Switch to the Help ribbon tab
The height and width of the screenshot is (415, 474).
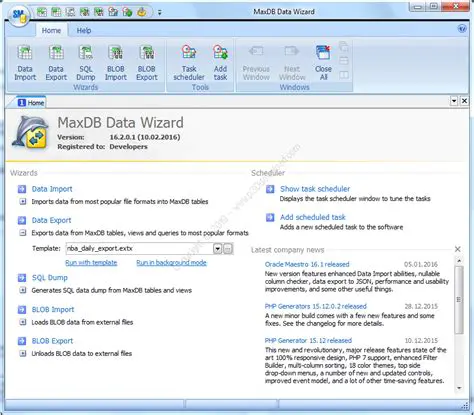pos(84,30)
